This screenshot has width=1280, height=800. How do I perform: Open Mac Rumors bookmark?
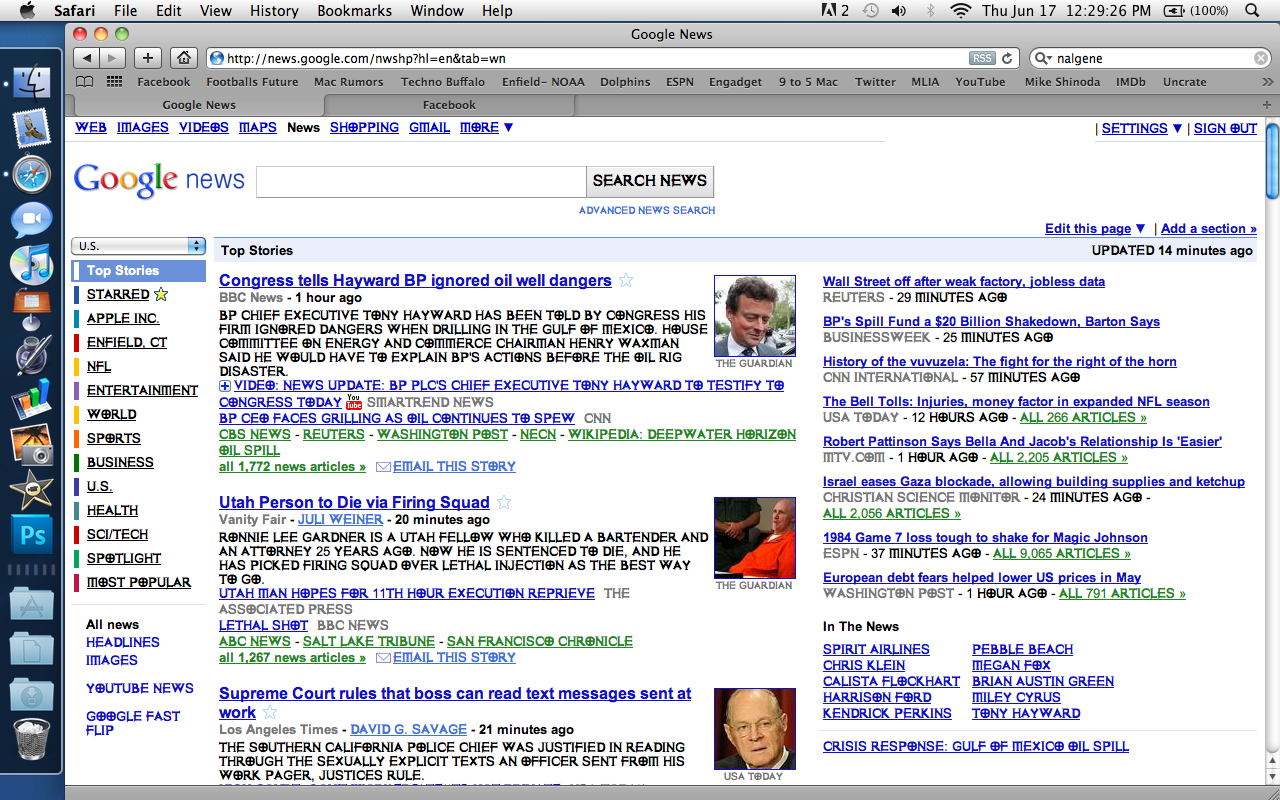click(348, 82)
